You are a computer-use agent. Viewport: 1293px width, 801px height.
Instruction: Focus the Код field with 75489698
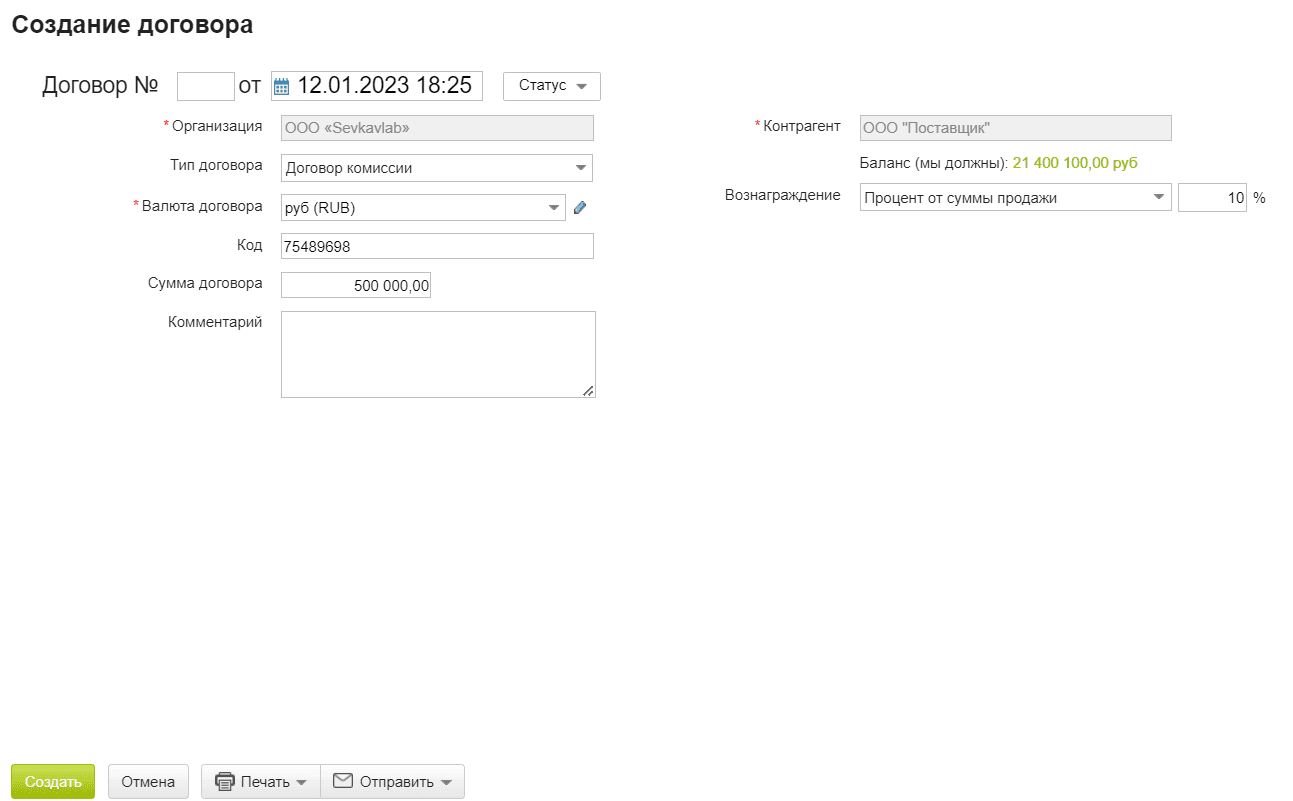tap(437, 246)
